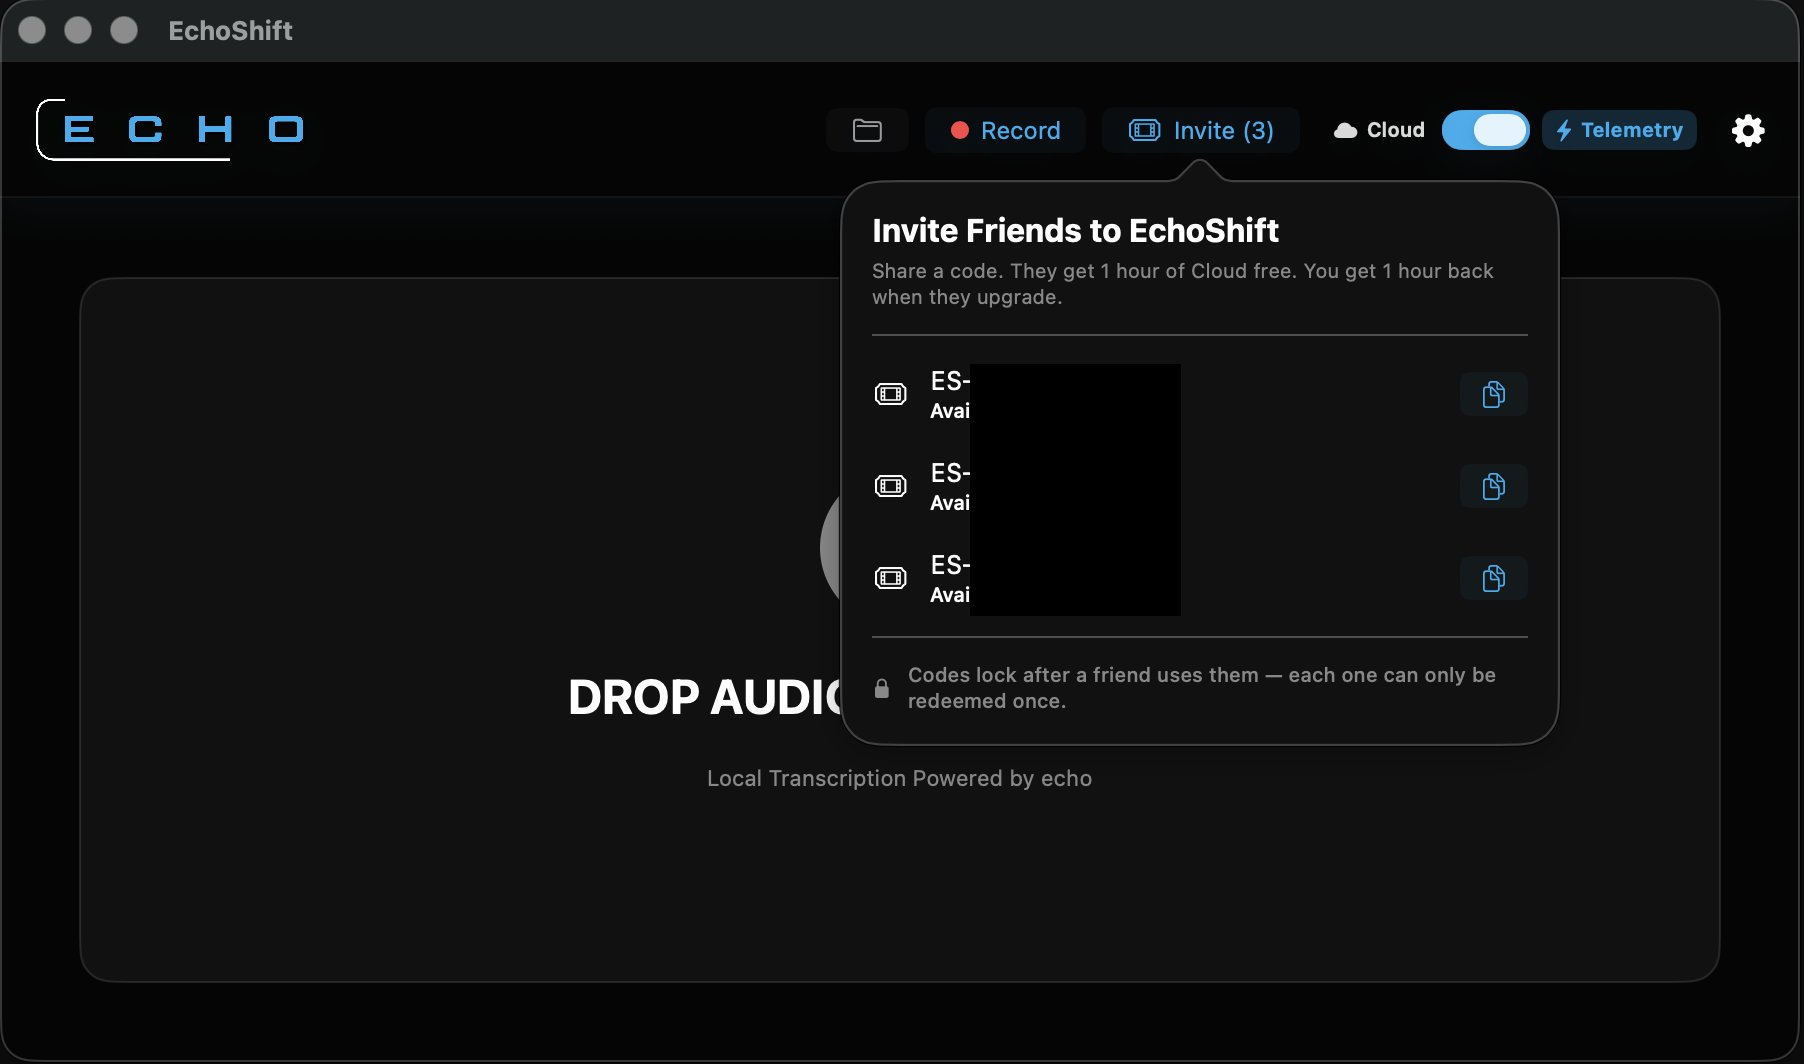
Task: Click 'Local Transcription Powered by echo' text
Action: coord(899,778)
